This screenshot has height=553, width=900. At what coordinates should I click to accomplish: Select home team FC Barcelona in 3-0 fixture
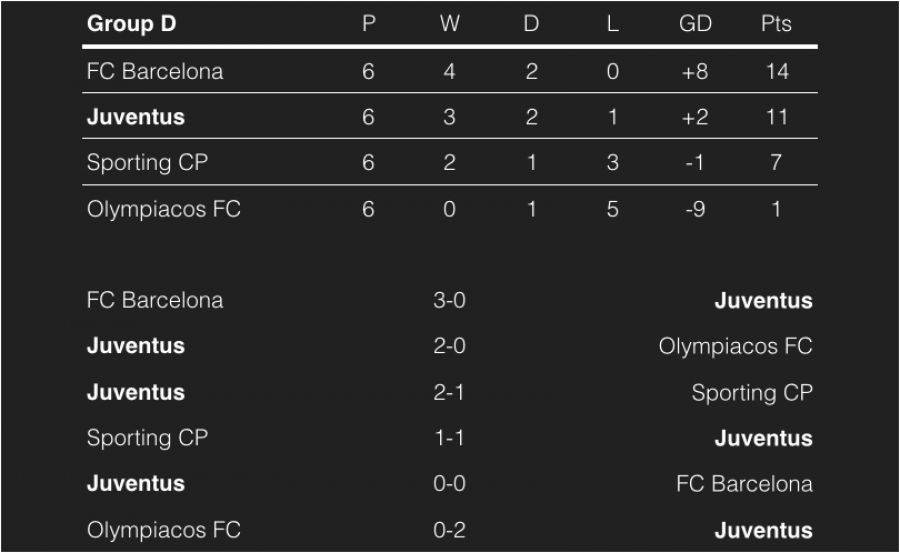click(155, 300)
